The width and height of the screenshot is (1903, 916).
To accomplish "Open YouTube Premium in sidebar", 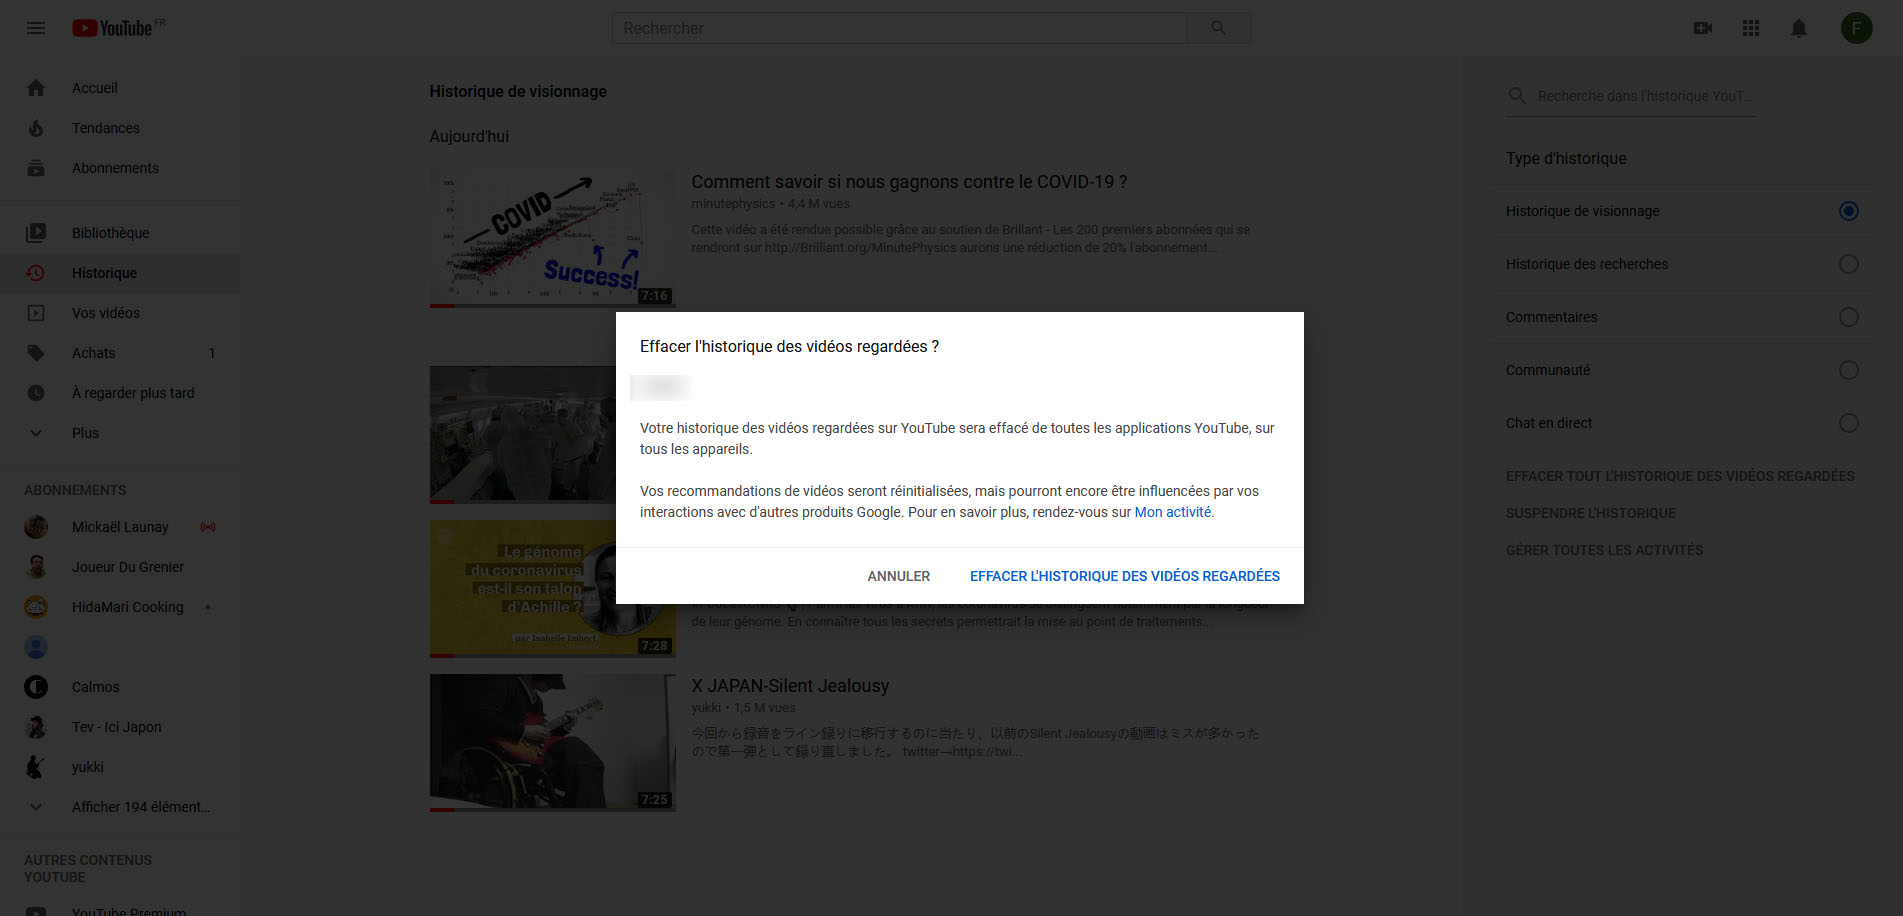I will click(x=120, y=911).
